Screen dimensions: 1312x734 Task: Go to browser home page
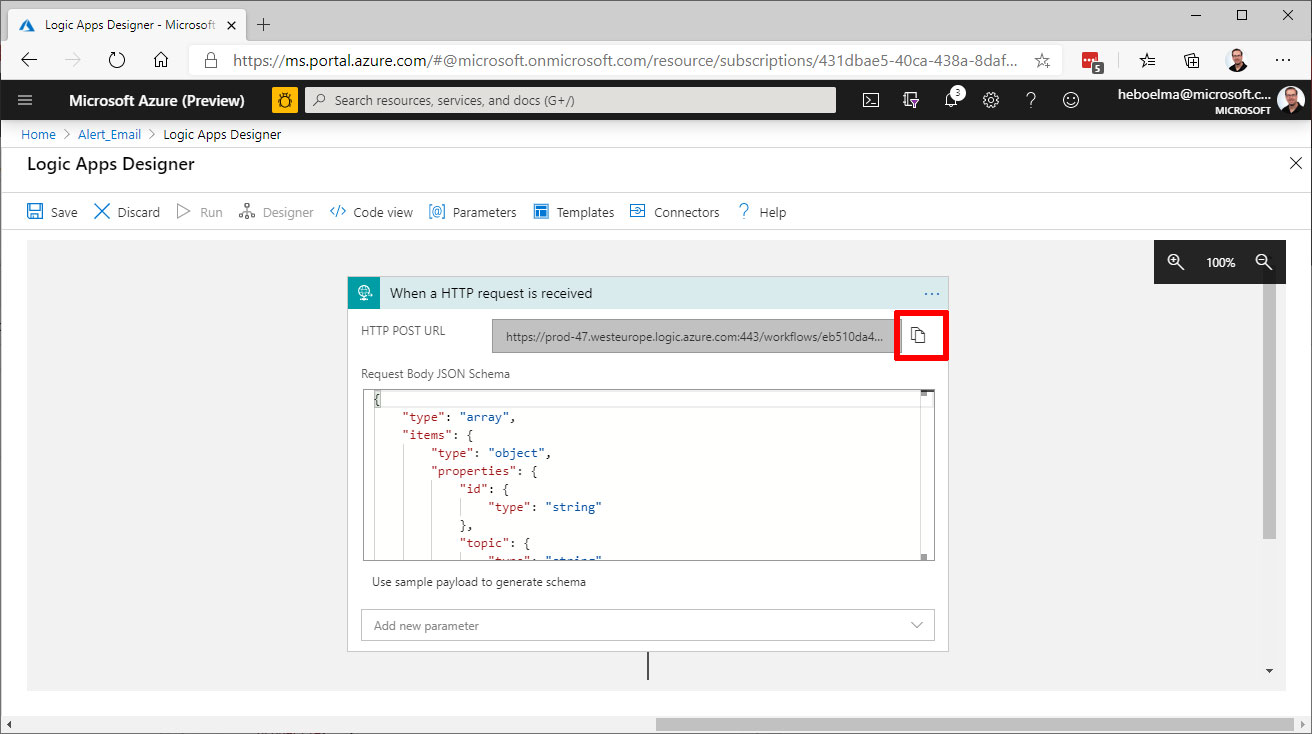(160, 60)
